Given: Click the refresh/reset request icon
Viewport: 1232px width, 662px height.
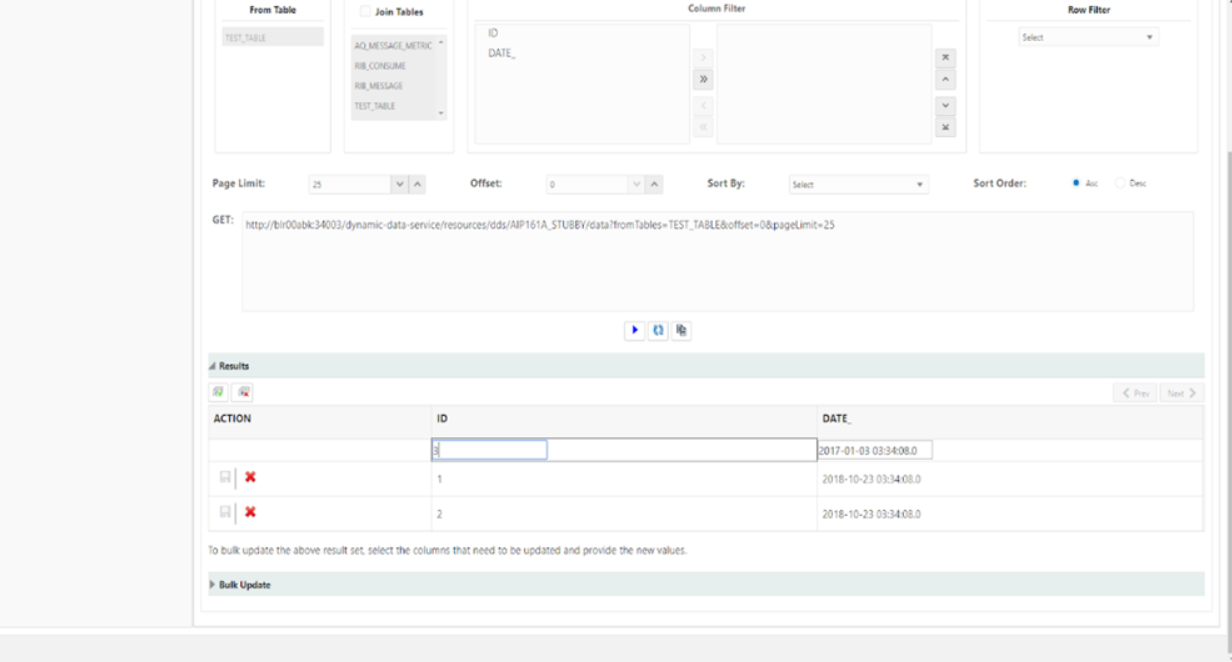Looking at the screenshot, I should point(658,330).
